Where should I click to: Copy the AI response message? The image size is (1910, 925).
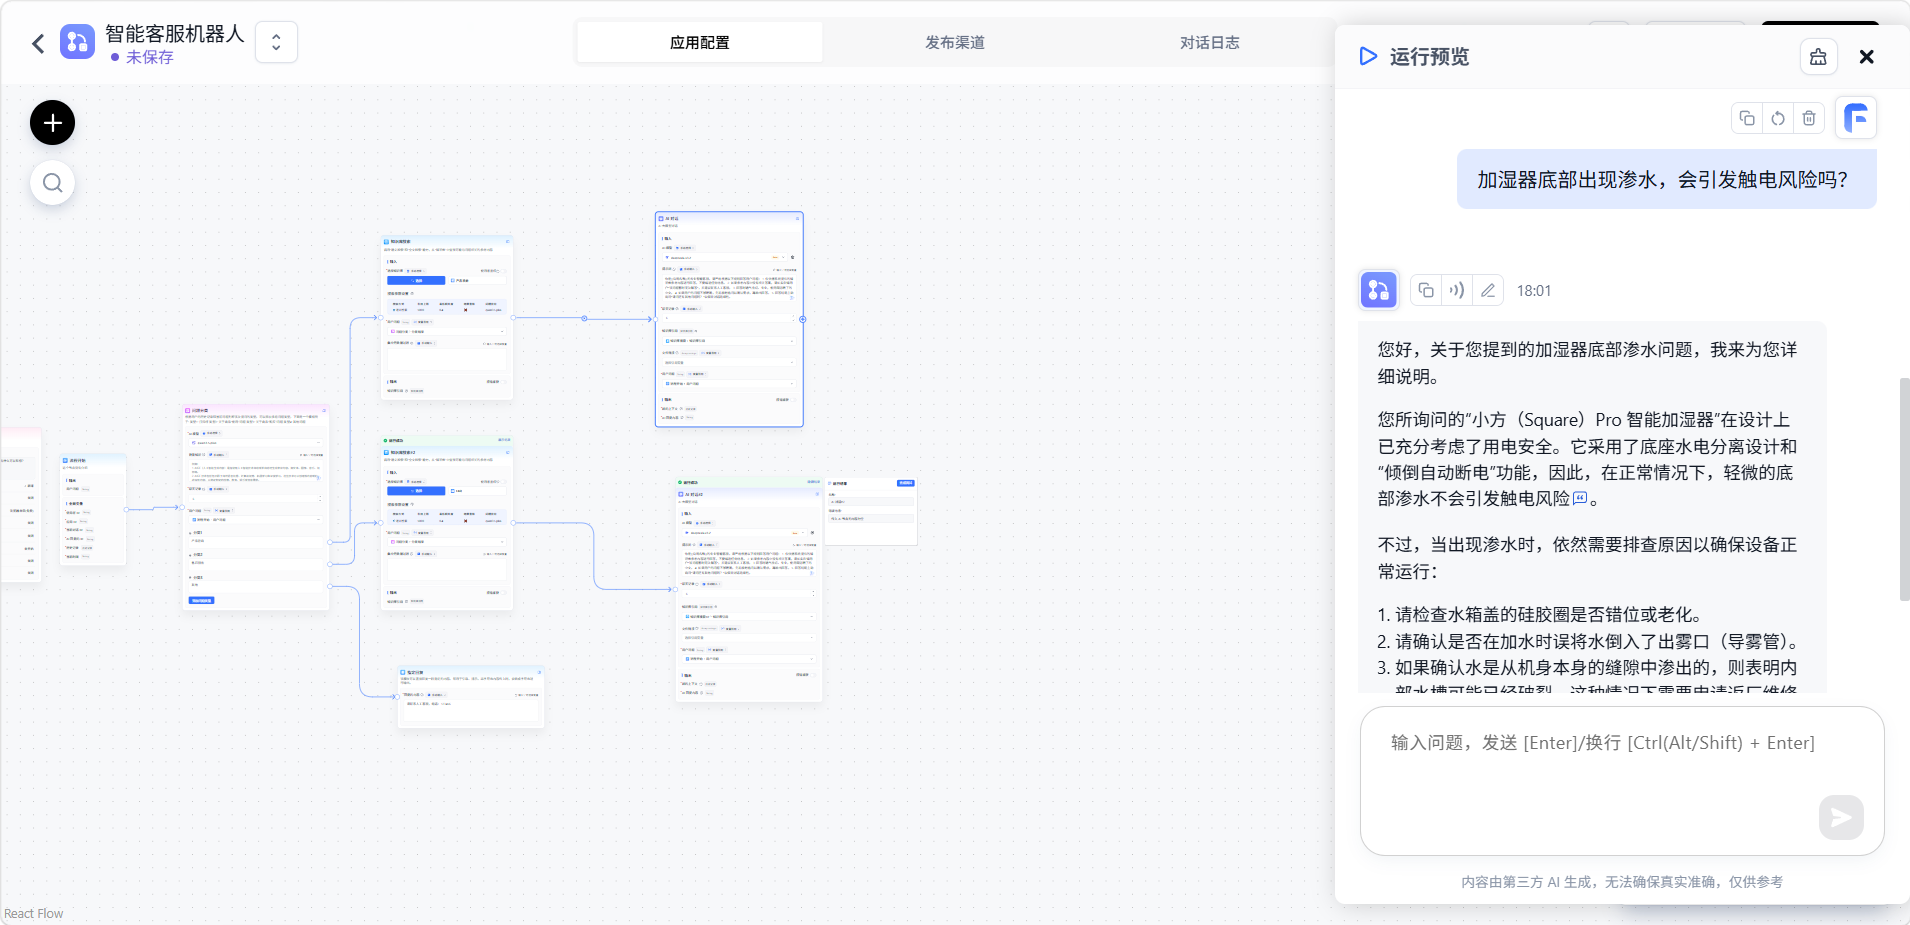[x=1426, y=290]
